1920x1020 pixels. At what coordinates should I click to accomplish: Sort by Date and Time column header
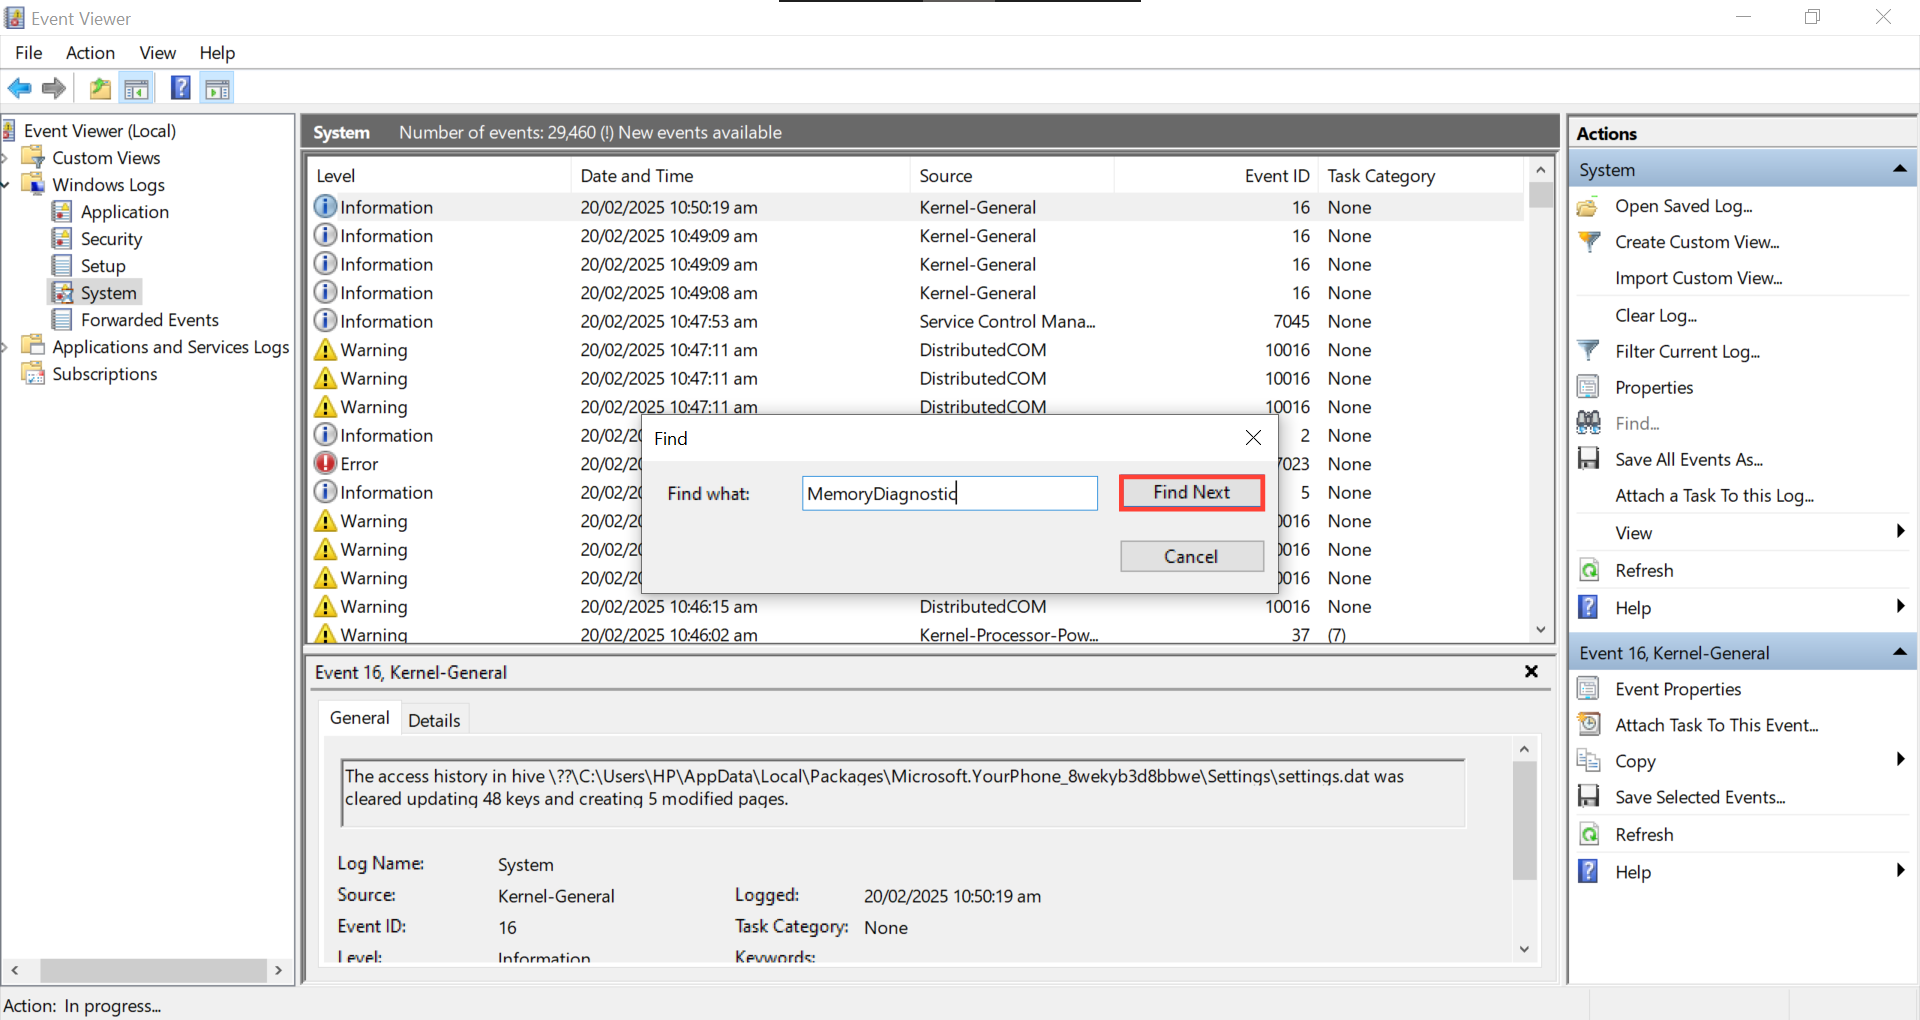point(741,176)
